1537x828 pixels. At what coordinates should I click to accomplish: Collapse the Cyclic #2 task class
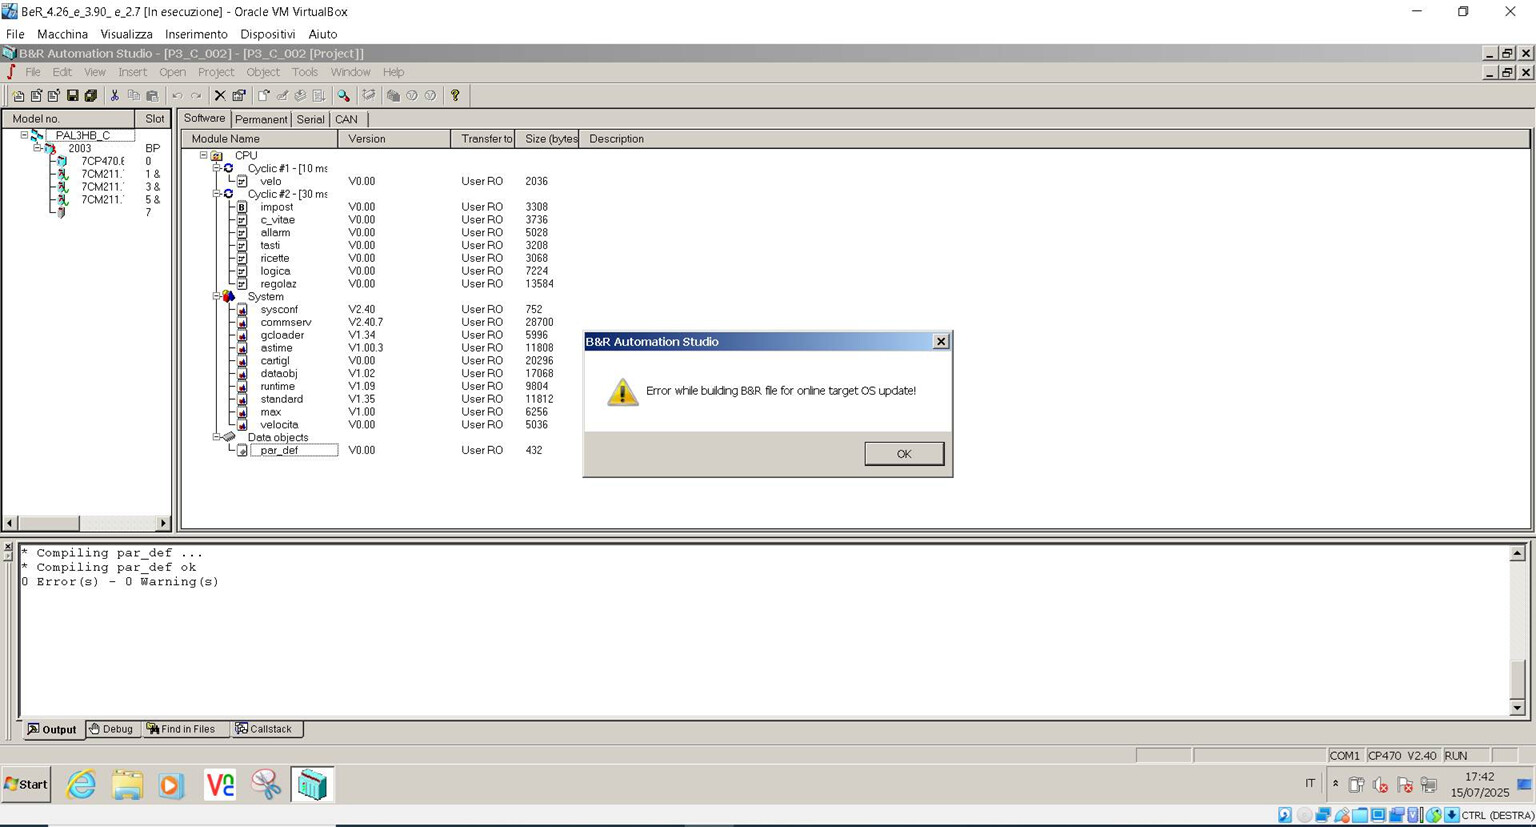click(x=216, y=194)
